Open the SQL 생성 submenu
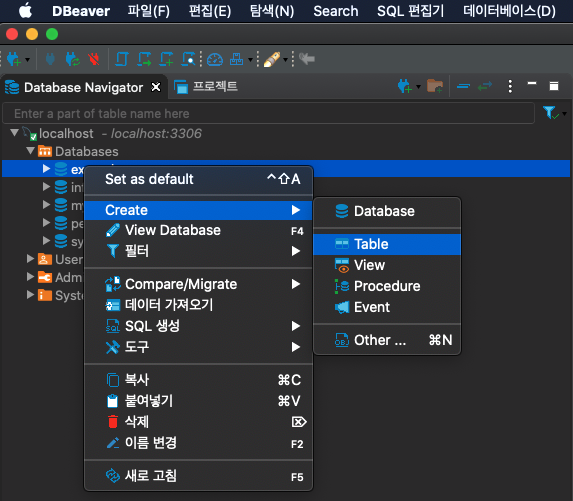This screenshot has width=573, height=501. 198,326
